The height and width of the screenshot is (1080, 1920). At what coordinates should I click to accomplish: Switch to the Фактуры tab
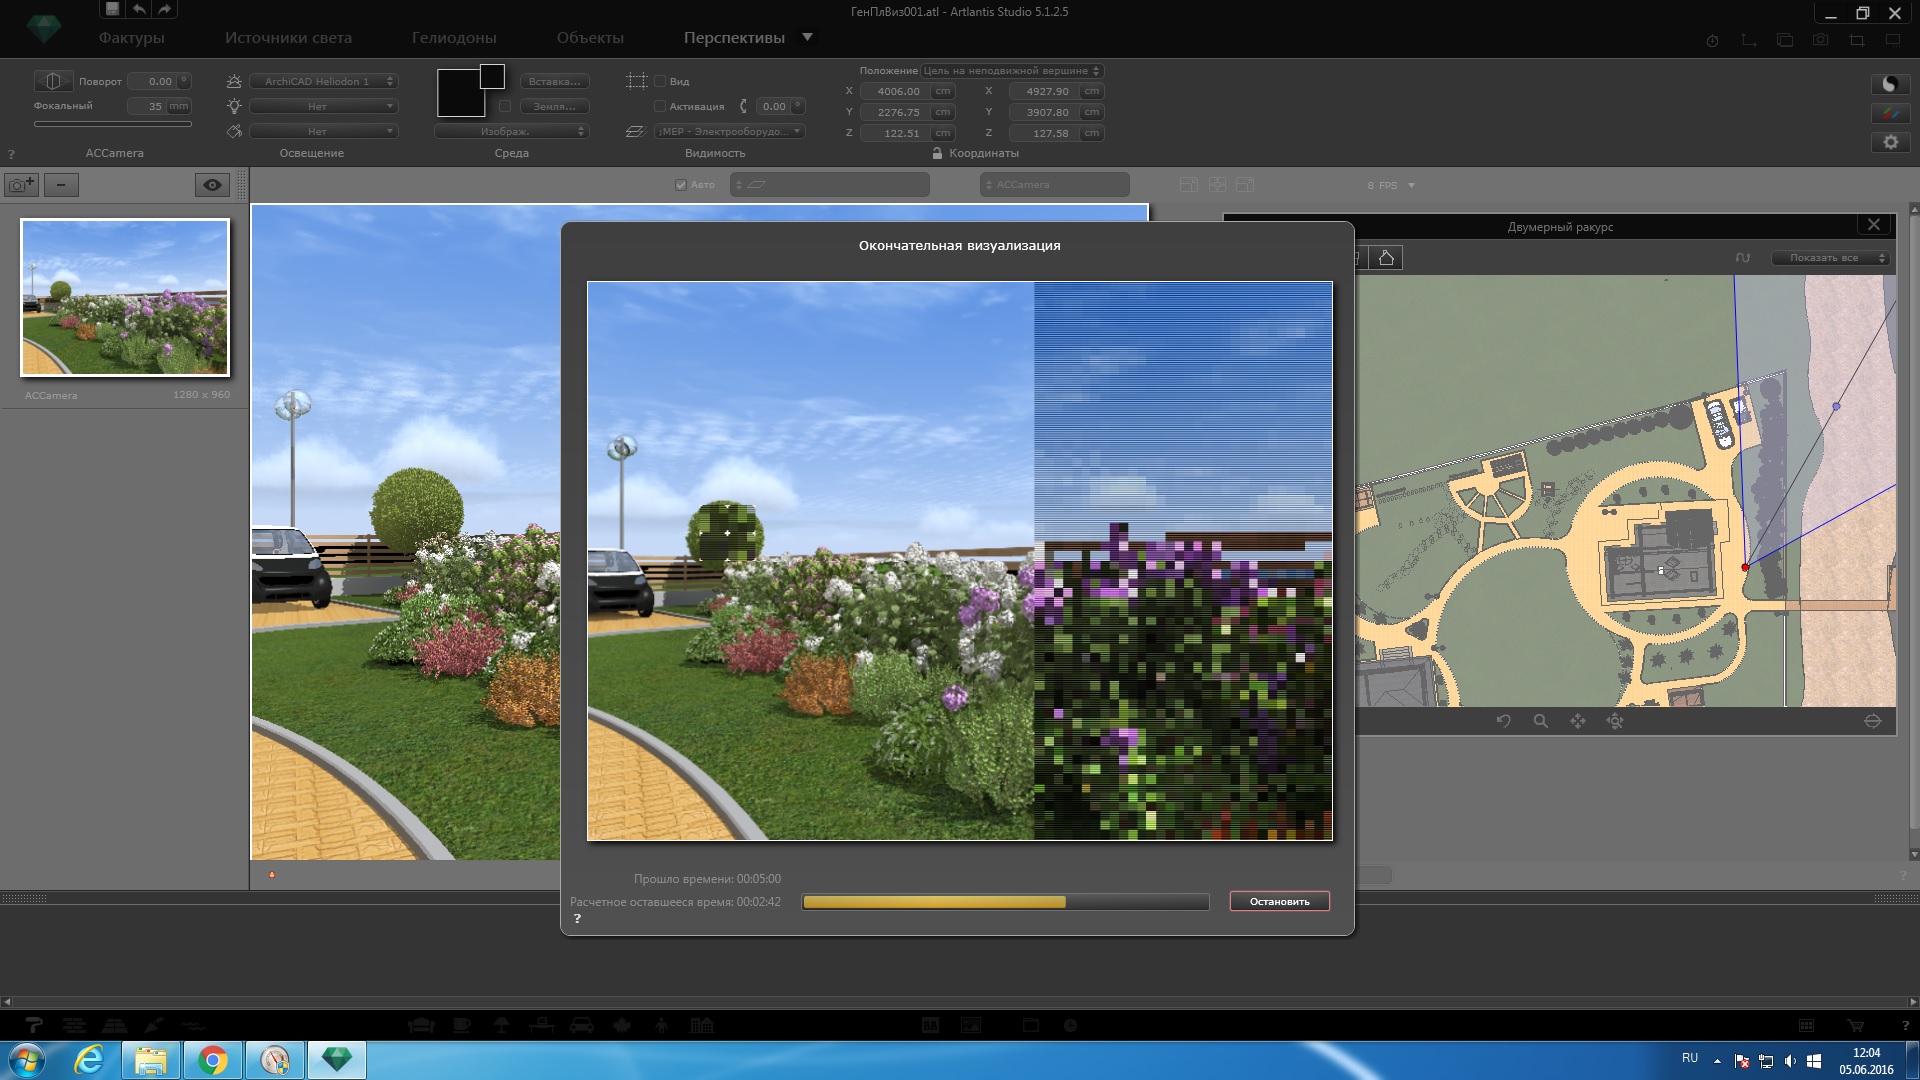(131, 38)
